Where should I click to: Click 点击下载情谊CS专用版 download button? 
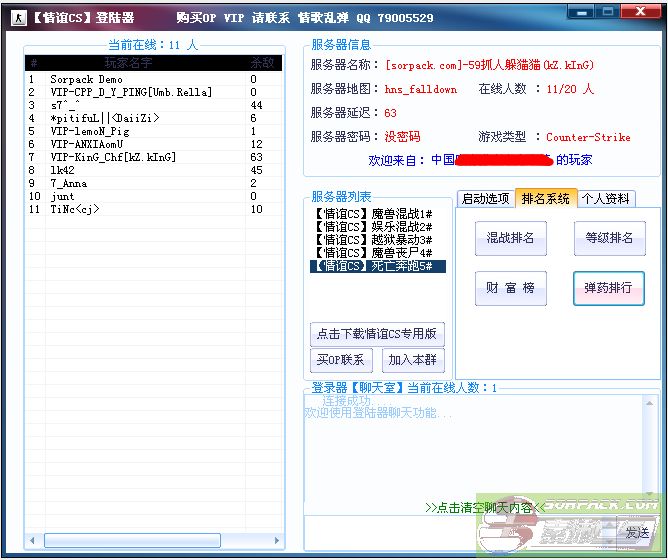point(377,334)
